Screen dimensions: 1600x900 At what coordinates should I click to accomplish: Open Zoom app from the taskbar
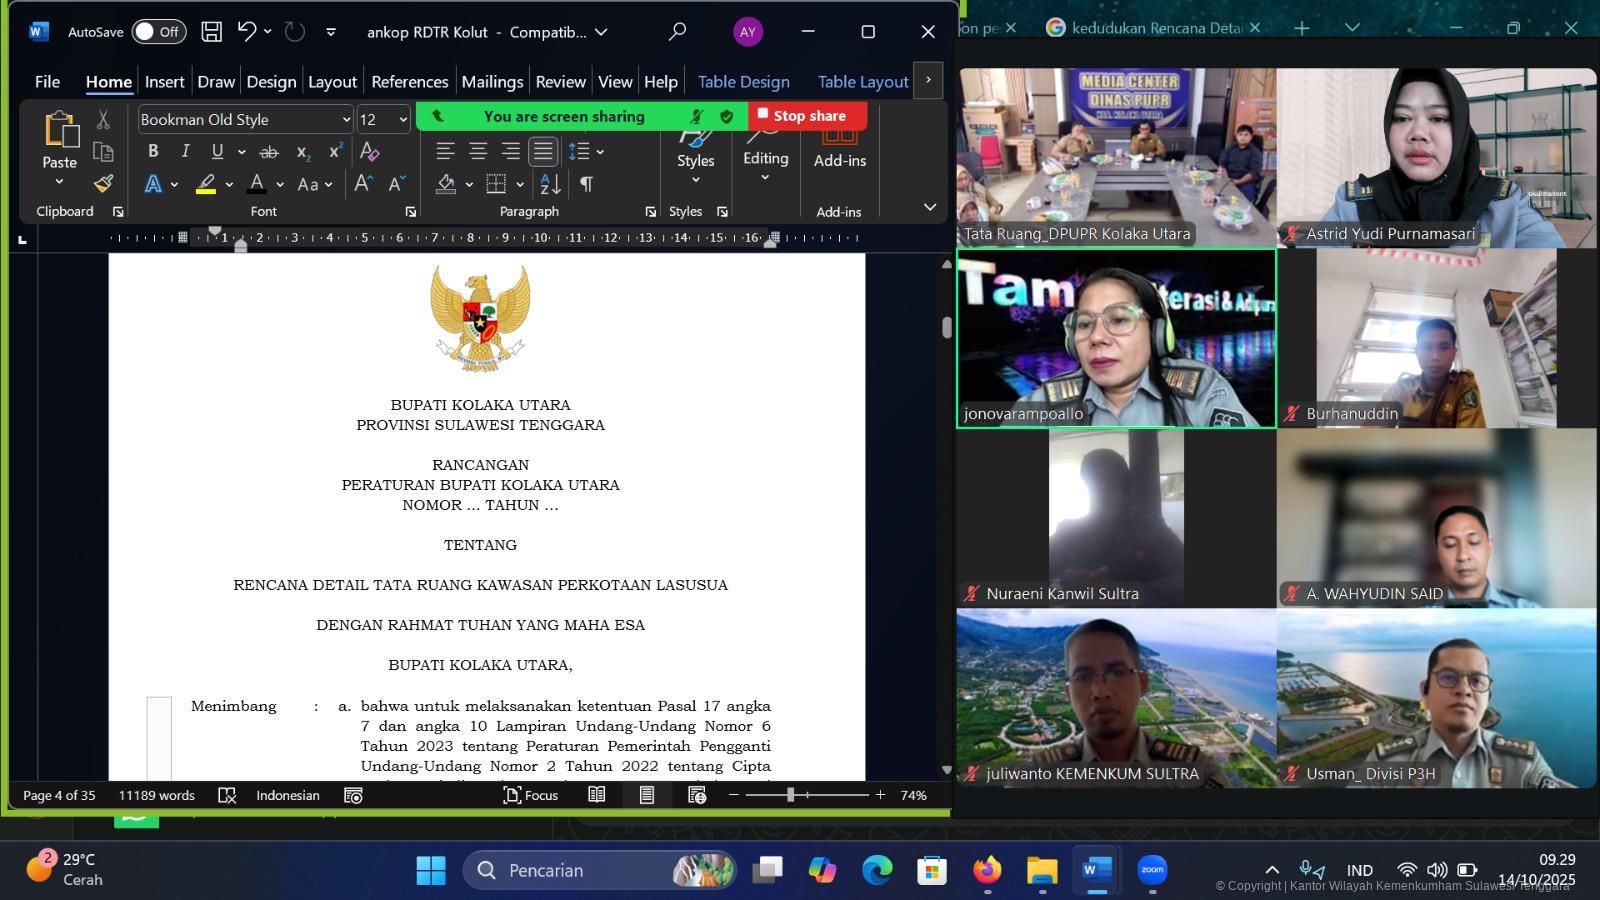coord(1152,870)
